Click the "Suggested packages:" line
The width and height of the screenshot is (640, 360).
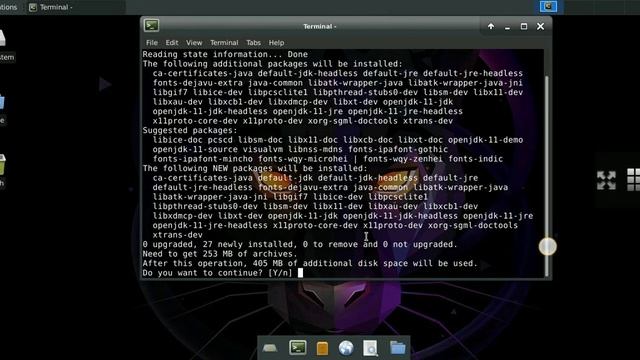[x=190, y=131]
